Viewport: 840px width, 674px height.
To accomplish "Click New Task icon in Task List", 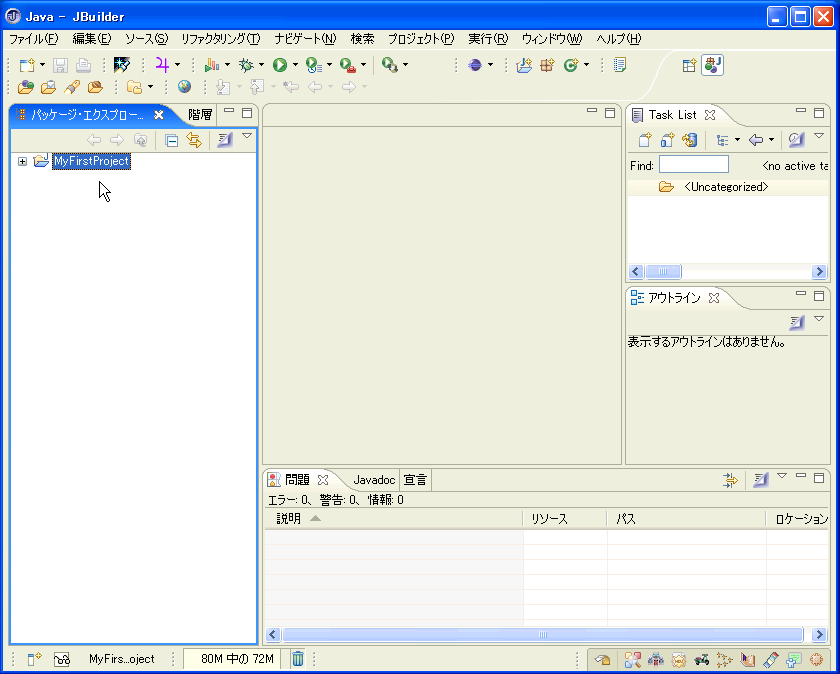I will click(645, 140).
